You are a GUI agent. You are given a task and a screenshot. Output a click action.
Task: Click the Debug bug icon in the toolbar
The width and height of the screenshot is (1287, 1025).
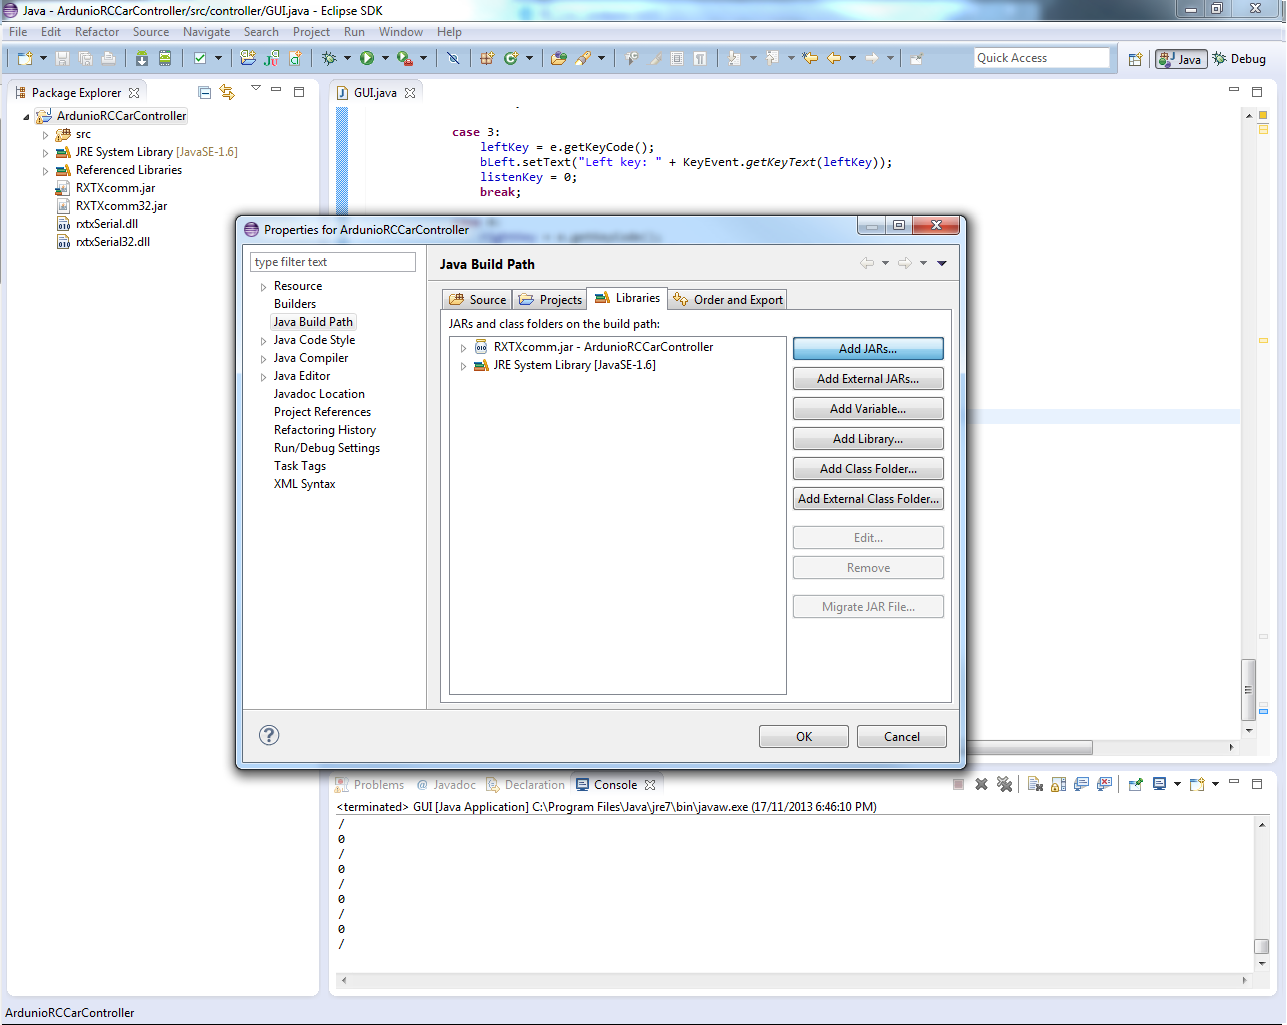tap(329, 59)
